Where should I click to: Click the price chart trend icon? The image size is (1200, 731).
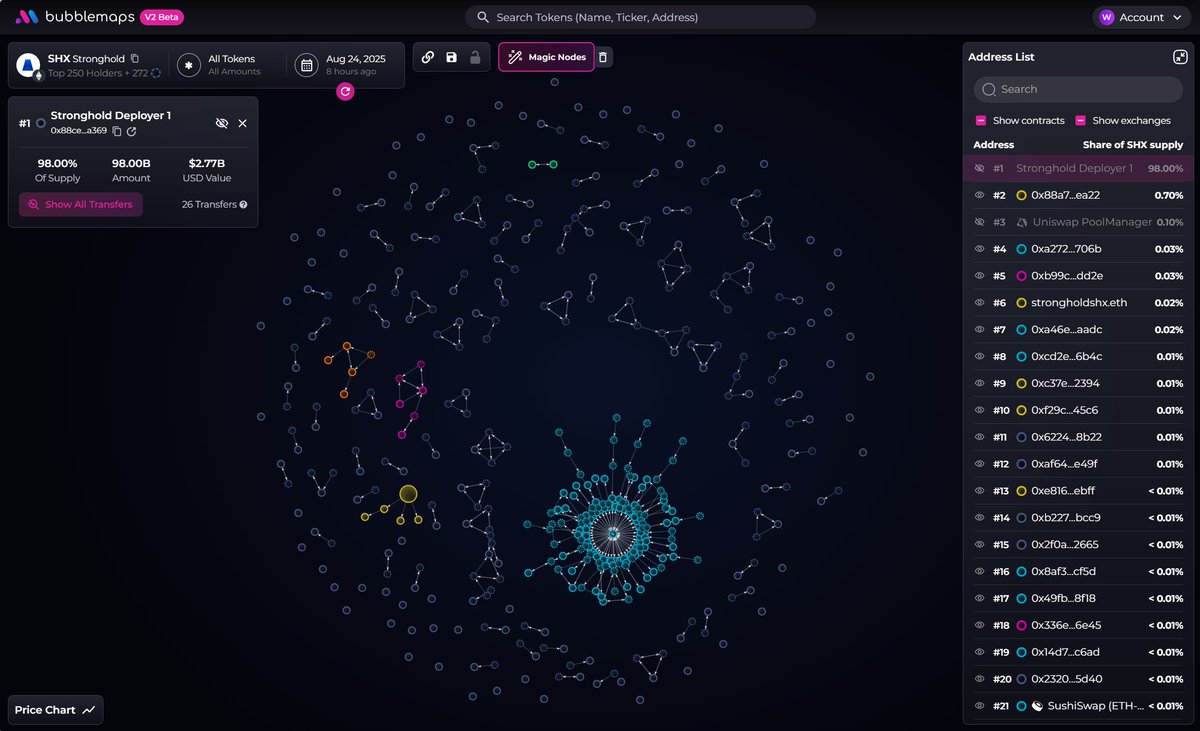tap(89, 710)
